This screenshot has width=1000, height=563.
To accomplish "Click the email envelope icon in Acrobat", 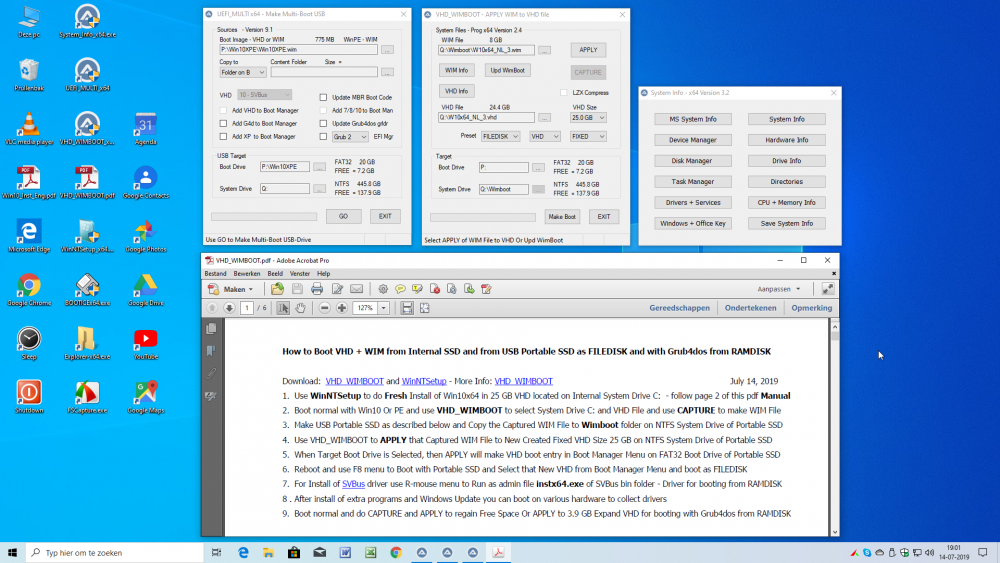I will (x=357, y=289).
